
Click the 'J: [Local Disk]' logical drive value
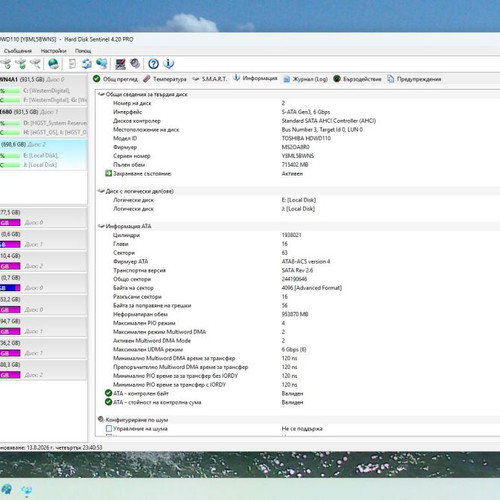[298, 209]
